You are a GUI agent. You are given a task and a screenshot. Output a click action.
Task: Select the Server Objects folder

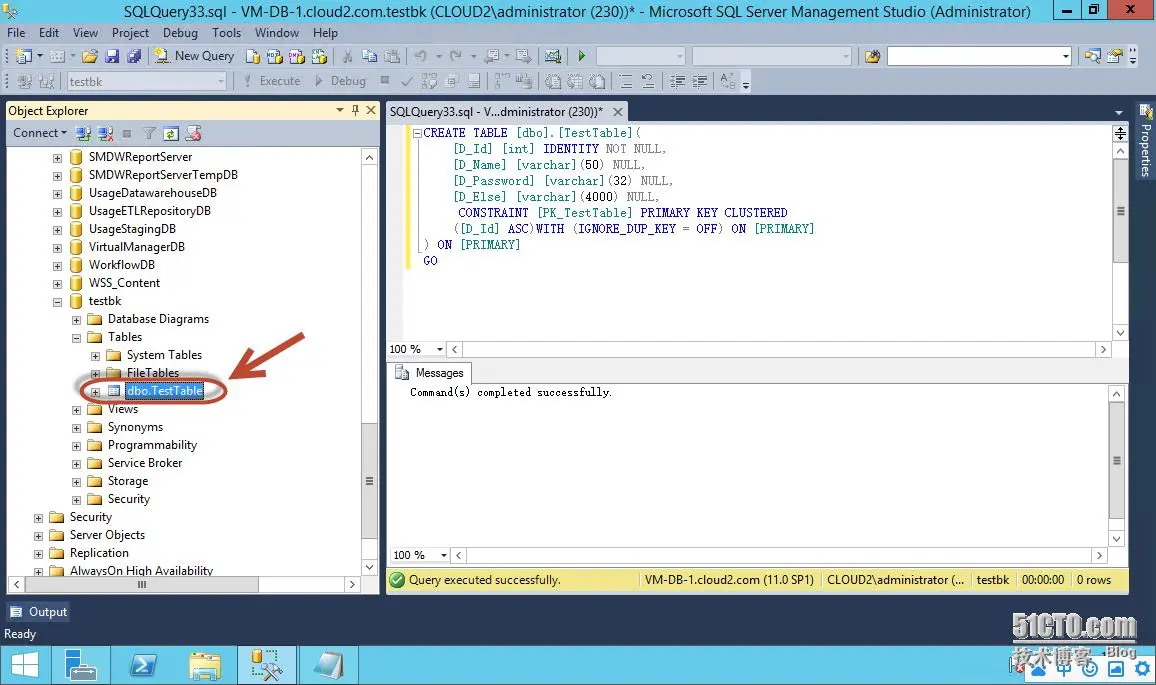(107, 535)
